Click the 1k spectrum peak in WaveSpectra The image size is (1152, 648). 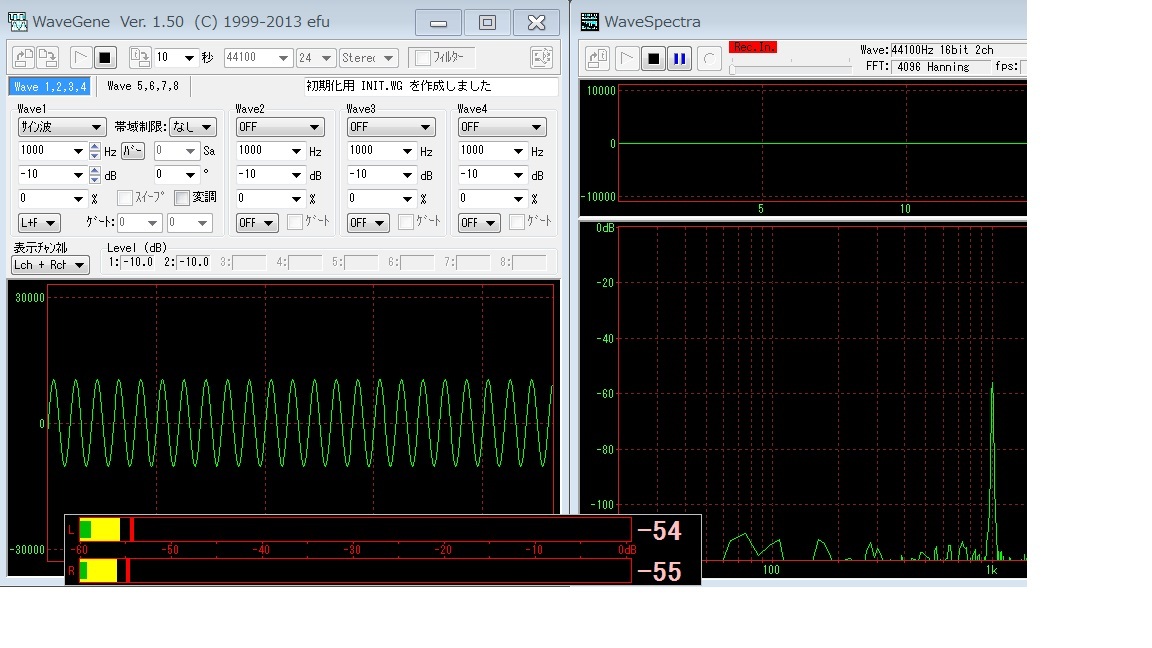coord(992,470)
